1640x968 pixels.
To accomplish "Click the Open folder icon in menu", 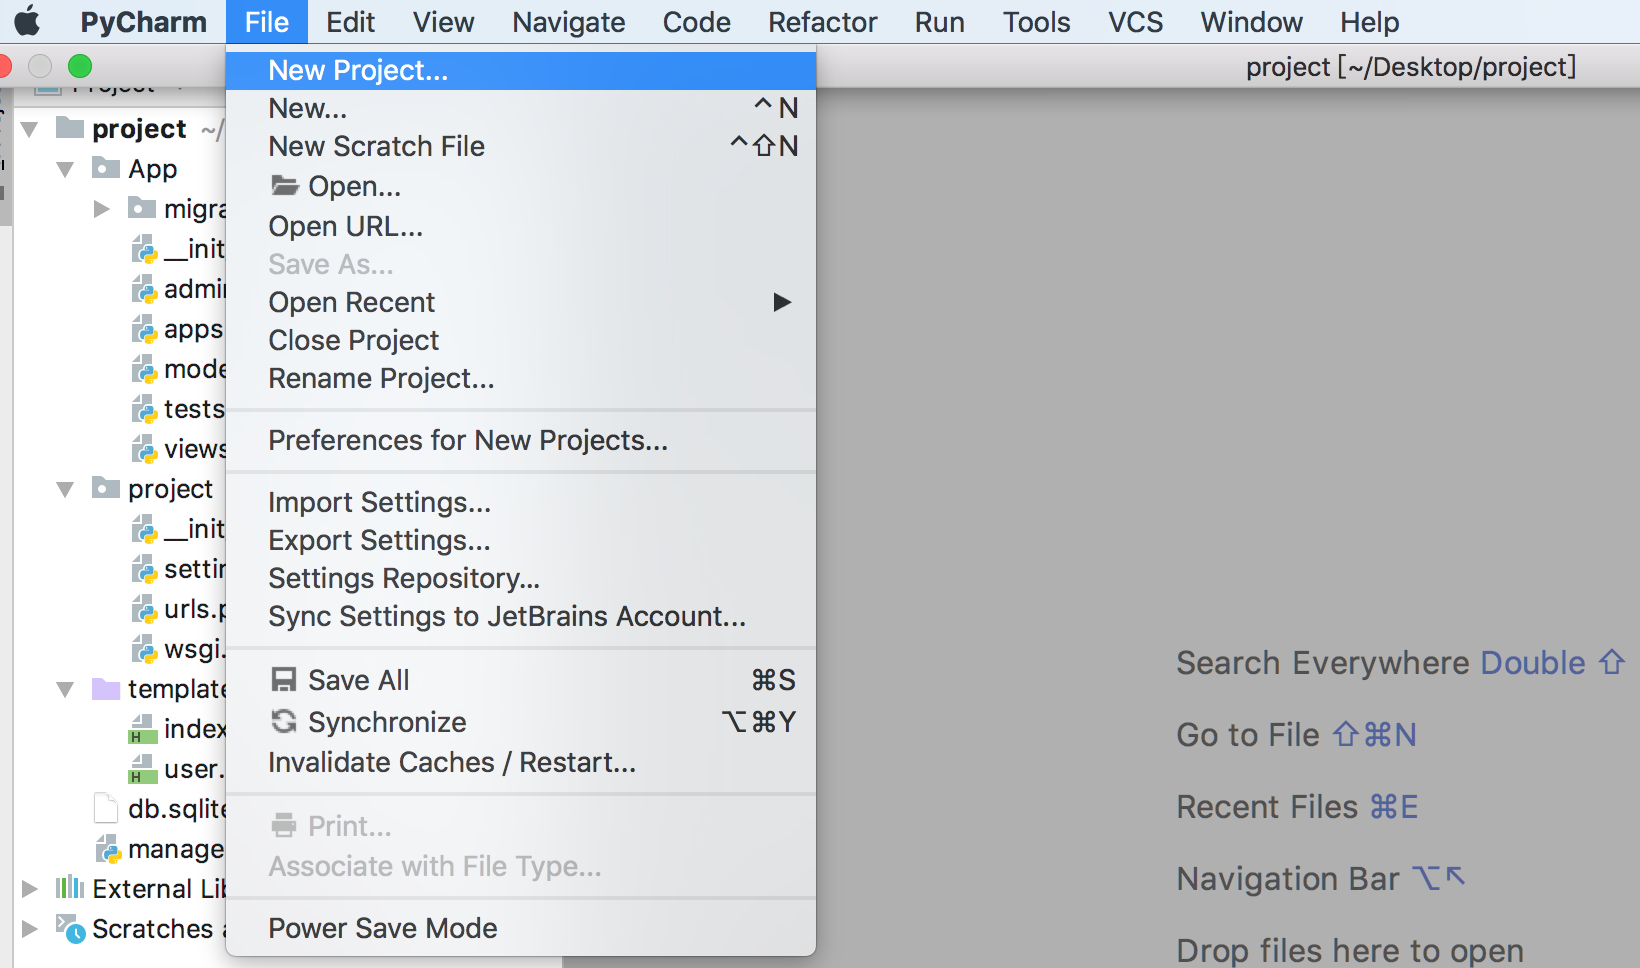I will (x=285, y=186).
